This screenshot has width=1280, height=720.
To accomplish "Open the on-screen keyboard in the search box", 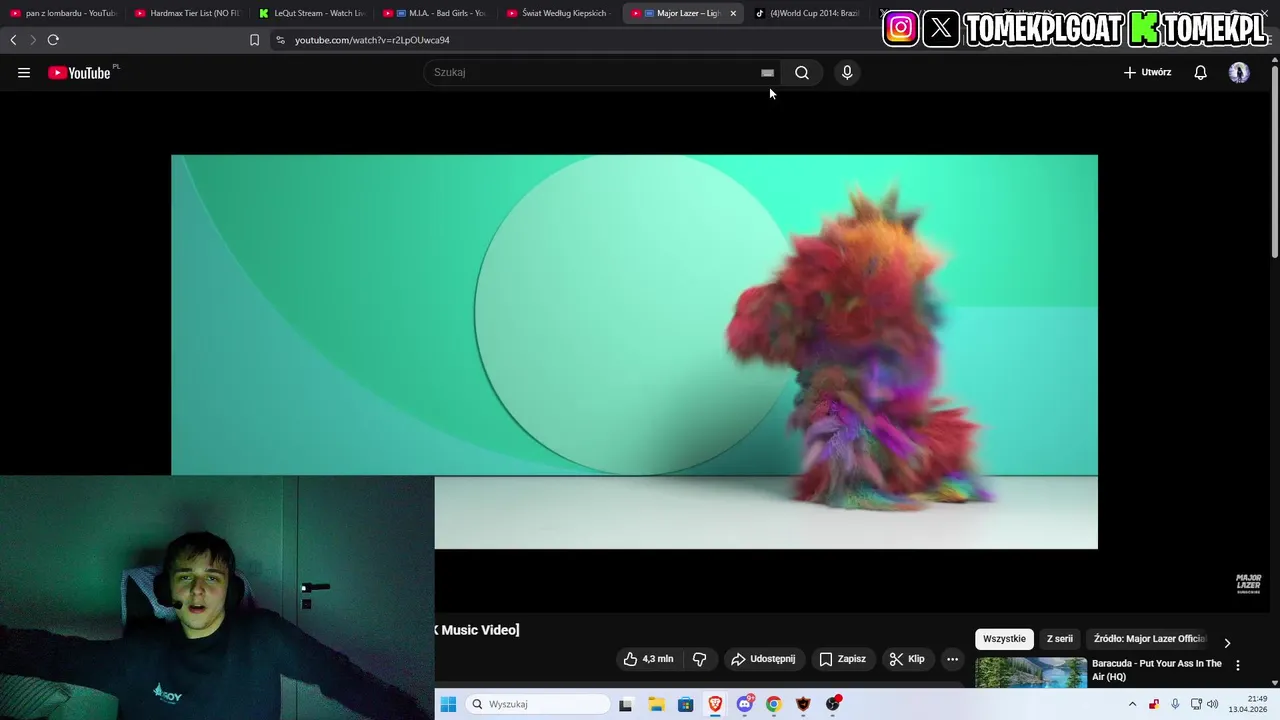I will pyautogui.click(x=767, y=72).
